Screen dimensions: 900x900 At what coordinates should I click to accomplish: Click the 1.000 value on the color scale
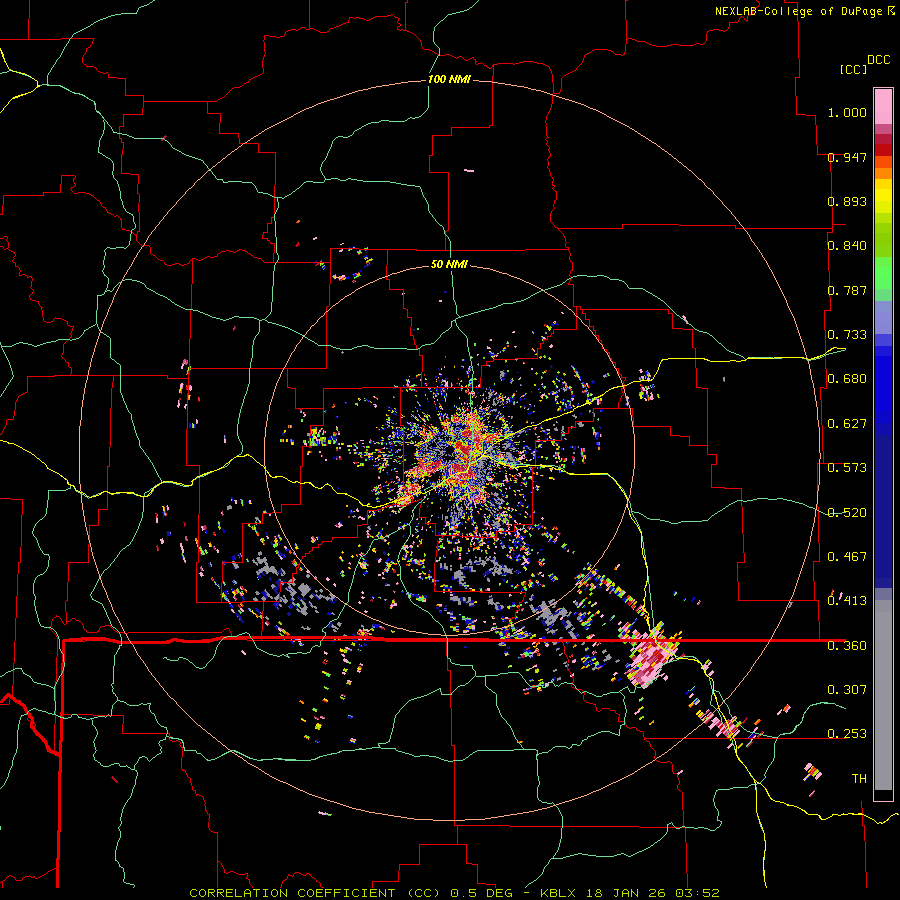[x=847, y=112]
